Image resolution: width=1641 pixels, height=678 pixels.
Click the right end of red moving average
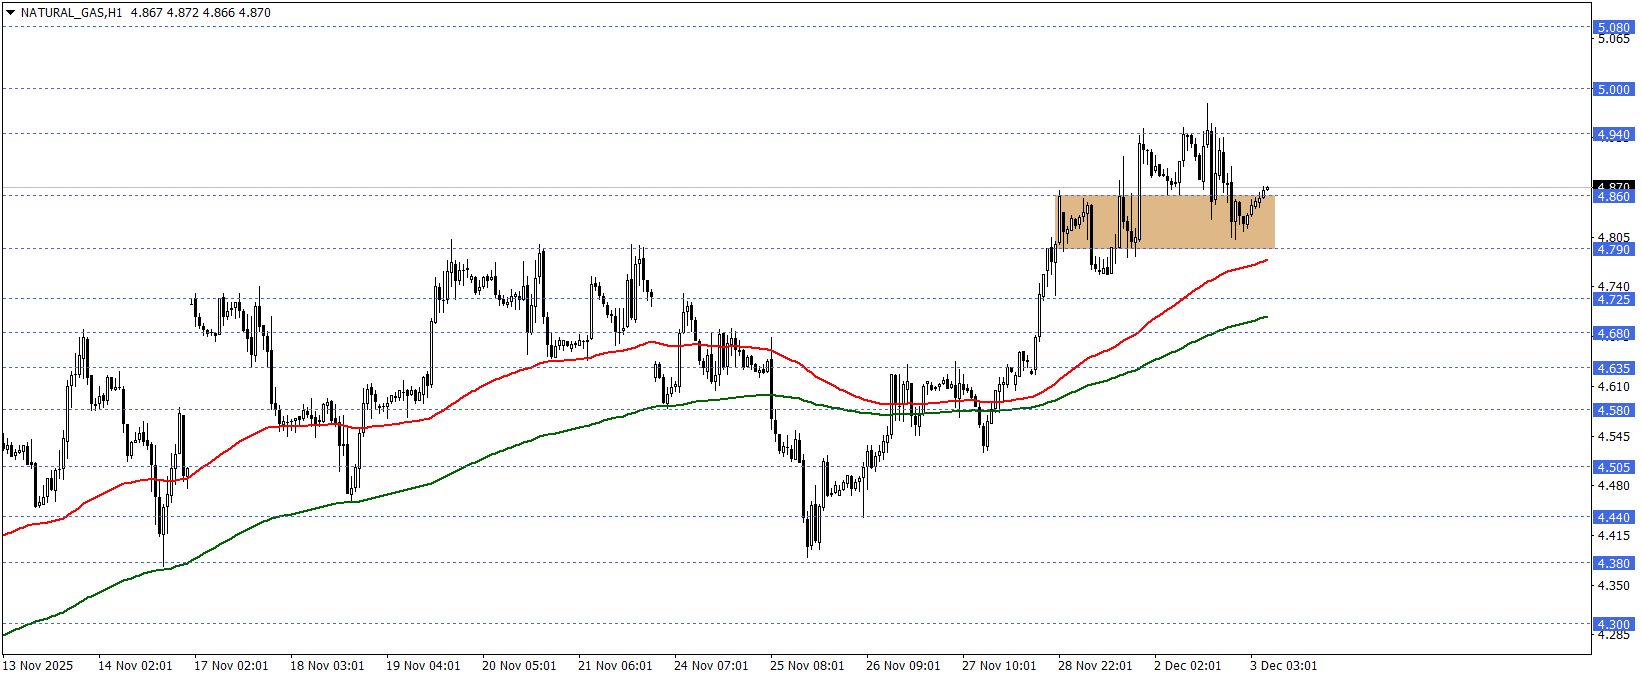tap(1266, 260)
